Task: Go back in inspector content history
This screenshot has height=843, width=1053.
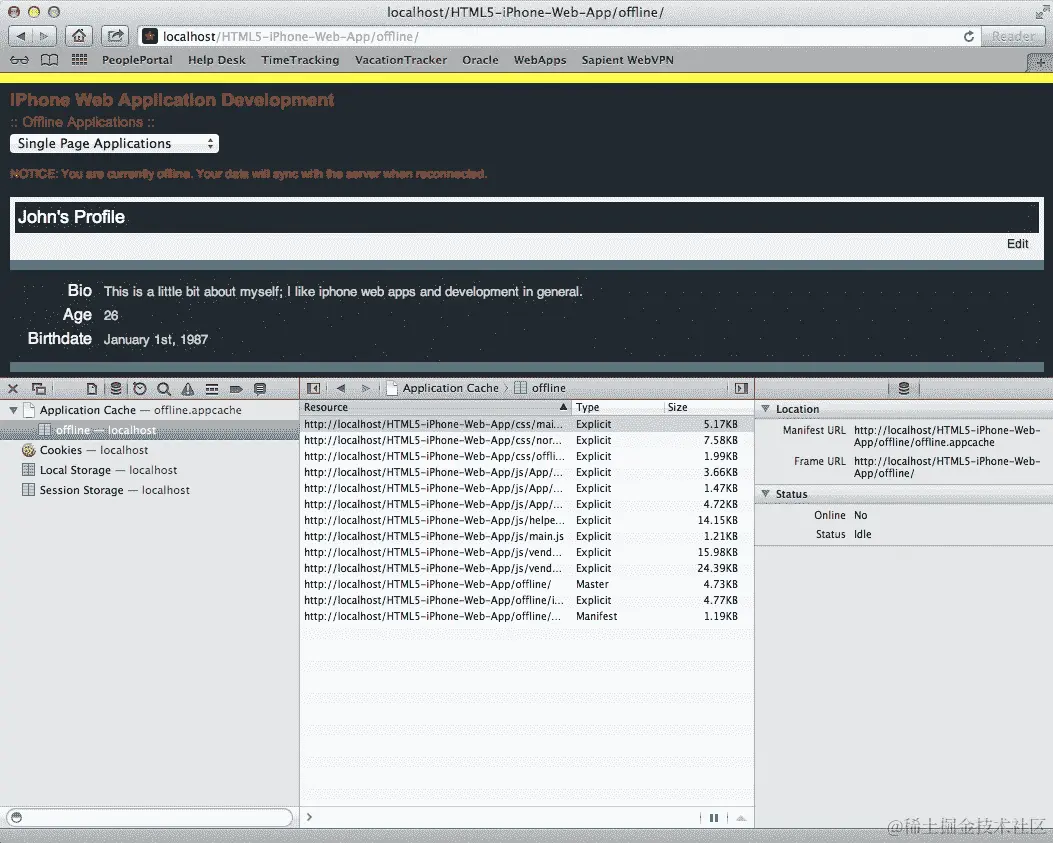Action: 340,388
